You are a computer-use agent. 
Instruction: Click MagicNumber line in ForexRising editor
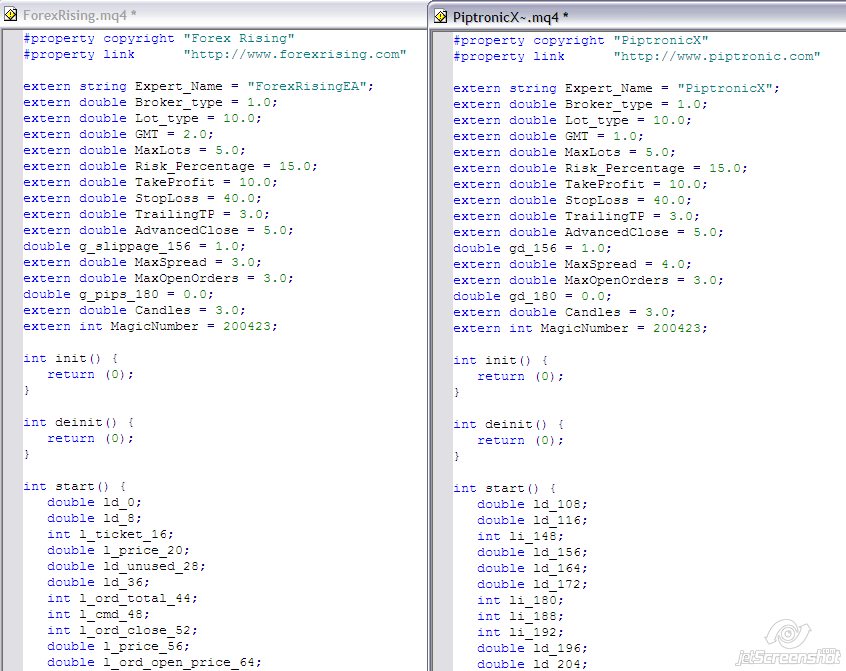(x=151, y=327)
